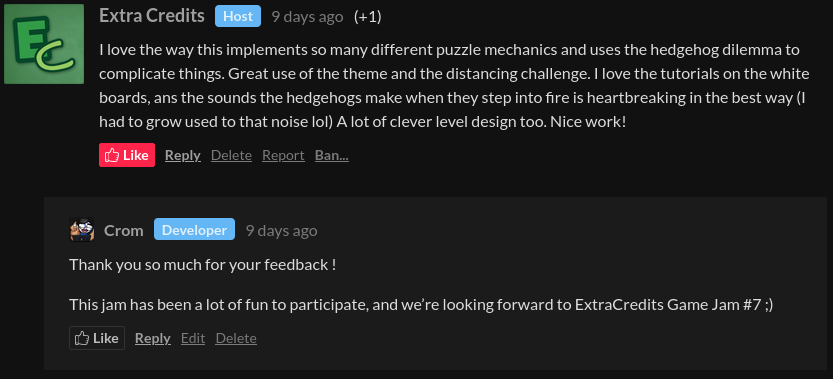The height and width of the screenshot is (379, 833).
Task: Click the thumbs-up icon on Crom's reply
Action: point(82,338)
